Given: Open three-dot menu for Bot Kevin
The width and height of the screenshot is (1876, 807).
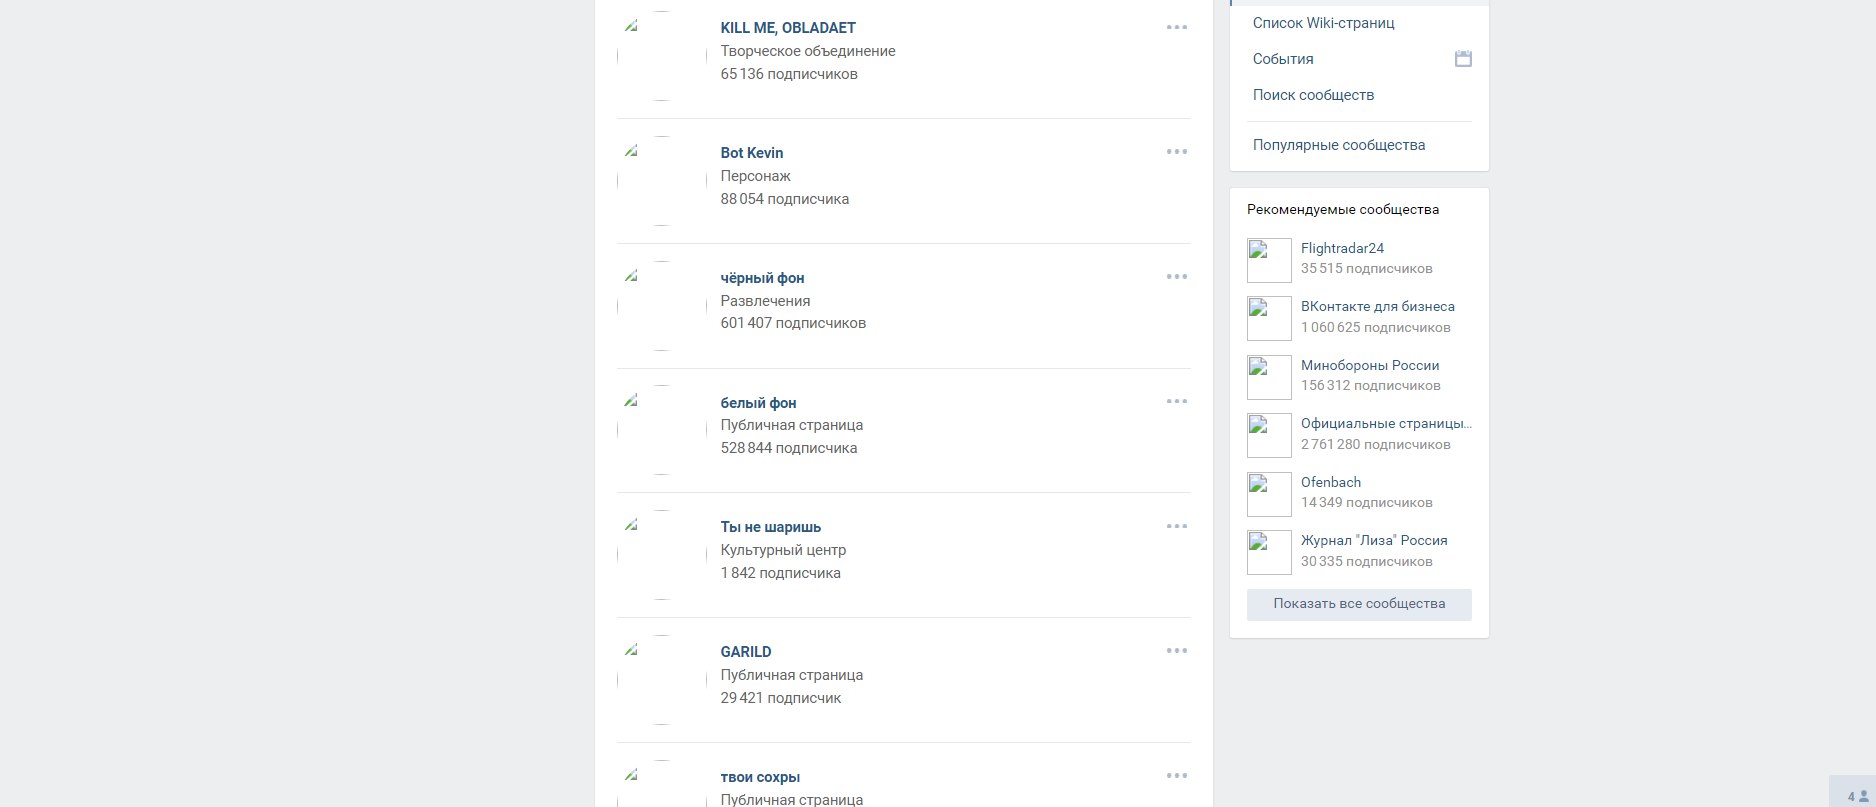Looking at the screenshot, I should pos(1176,152).
